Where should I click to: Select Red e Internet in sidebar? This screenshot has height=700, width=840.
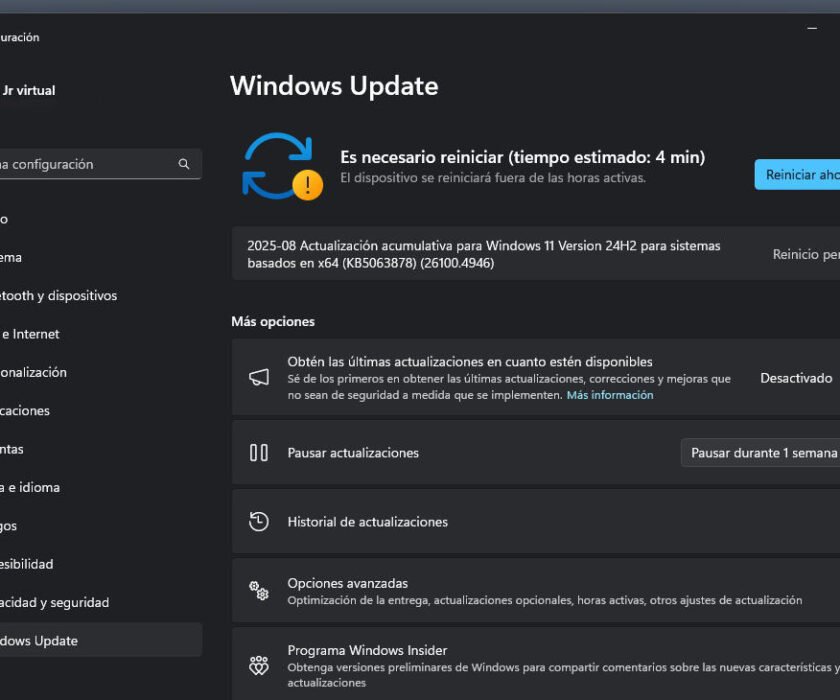[x=101, y=334]
